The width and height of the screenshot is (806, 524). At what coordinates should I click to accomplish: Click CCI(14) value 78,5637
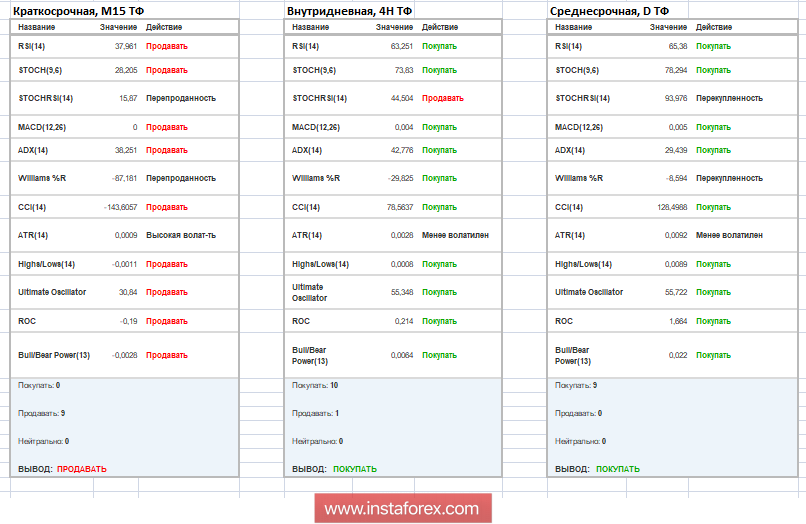coord(400,207)
